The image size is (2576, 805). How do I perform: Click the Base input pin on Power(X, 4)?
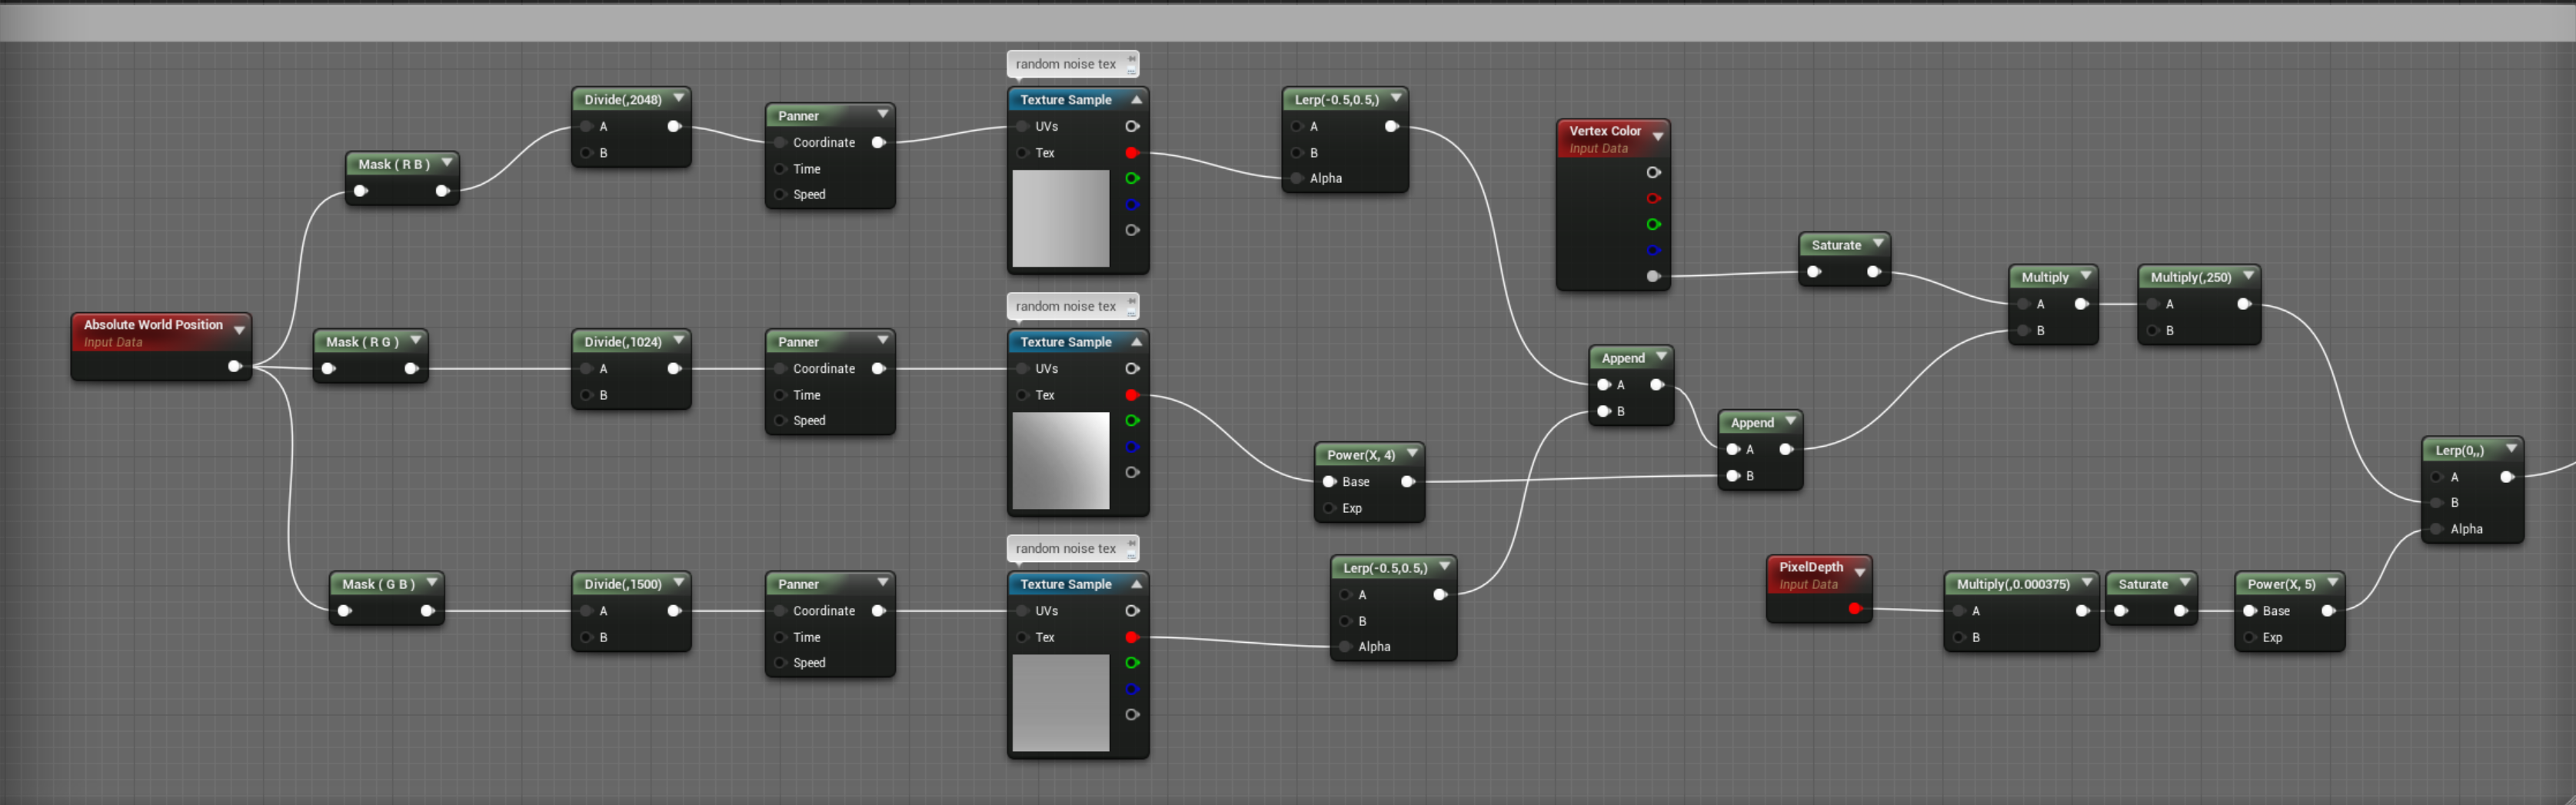(x=1330, y=481)
